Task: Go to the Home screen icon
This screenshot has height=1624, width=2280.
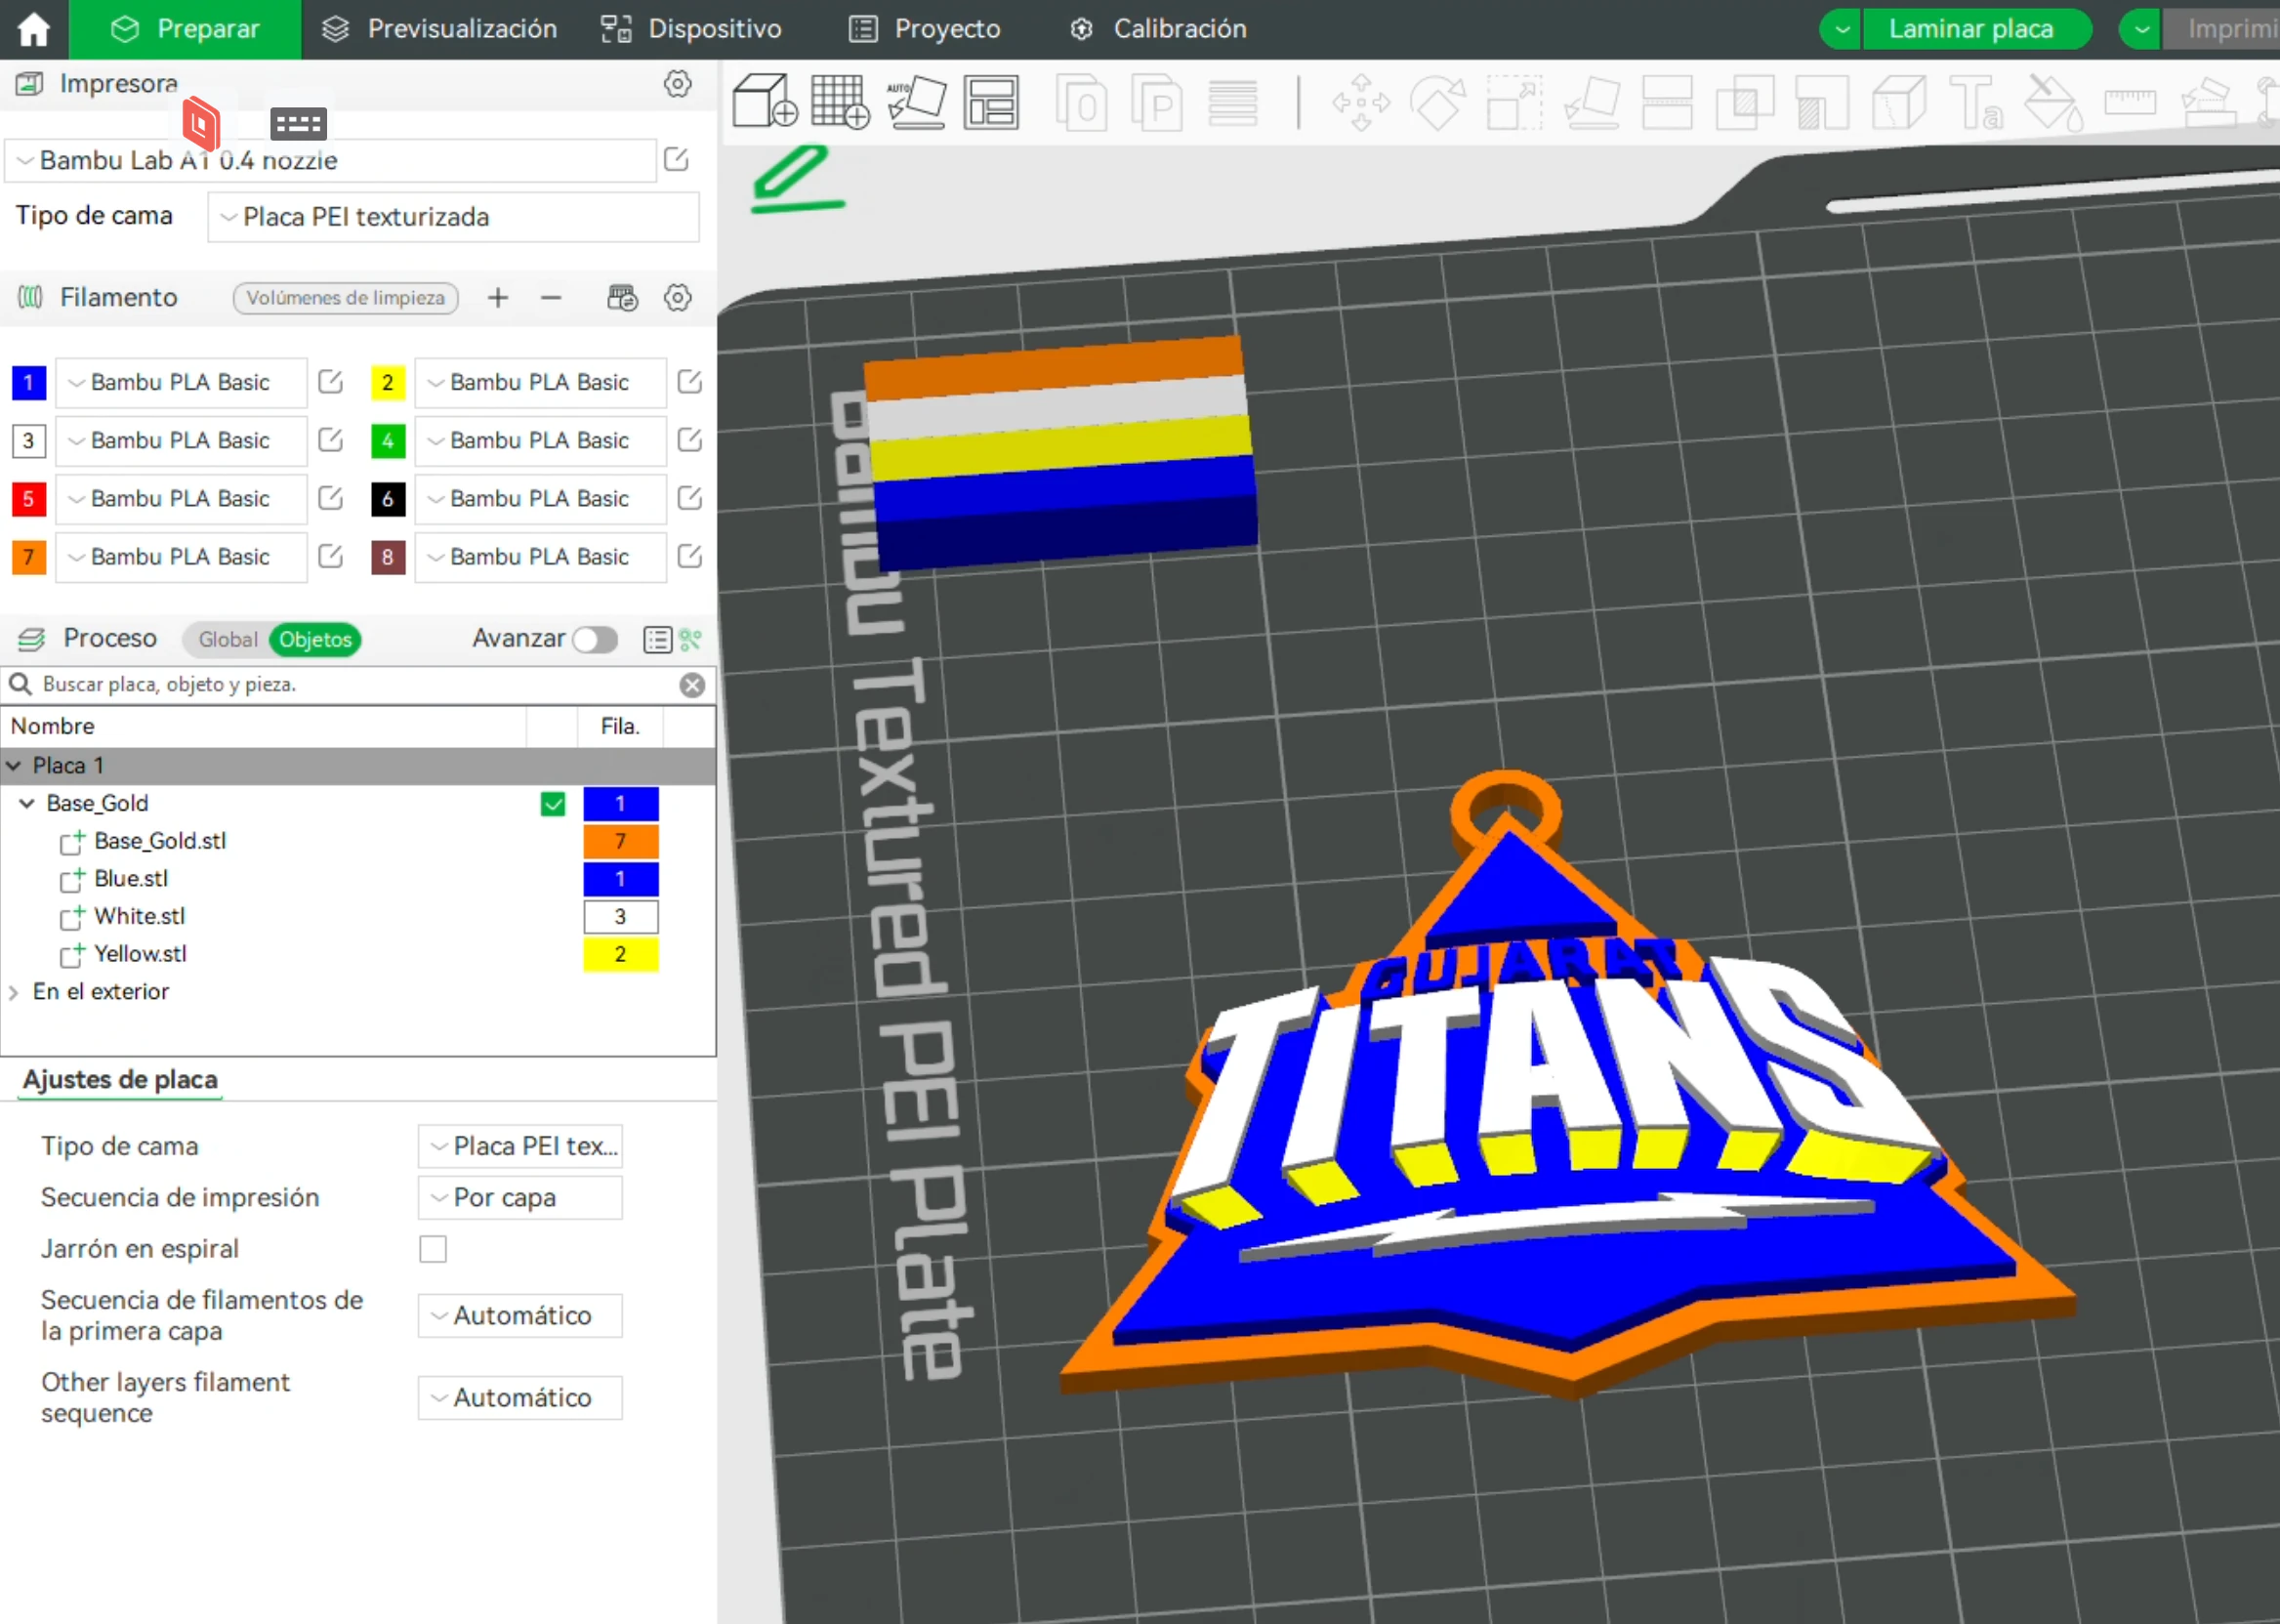Action: (33, 29)
